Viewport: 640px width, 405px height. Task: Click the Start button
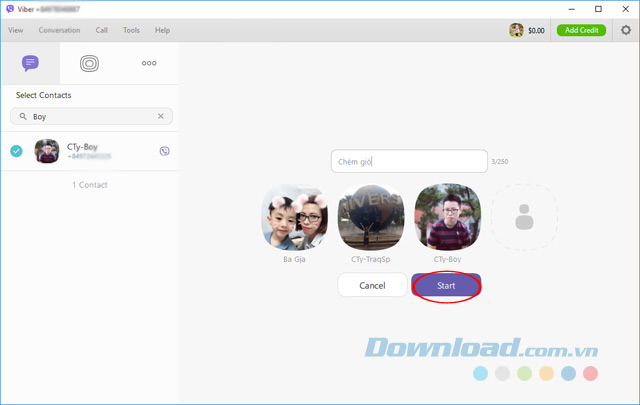(446, 285)
